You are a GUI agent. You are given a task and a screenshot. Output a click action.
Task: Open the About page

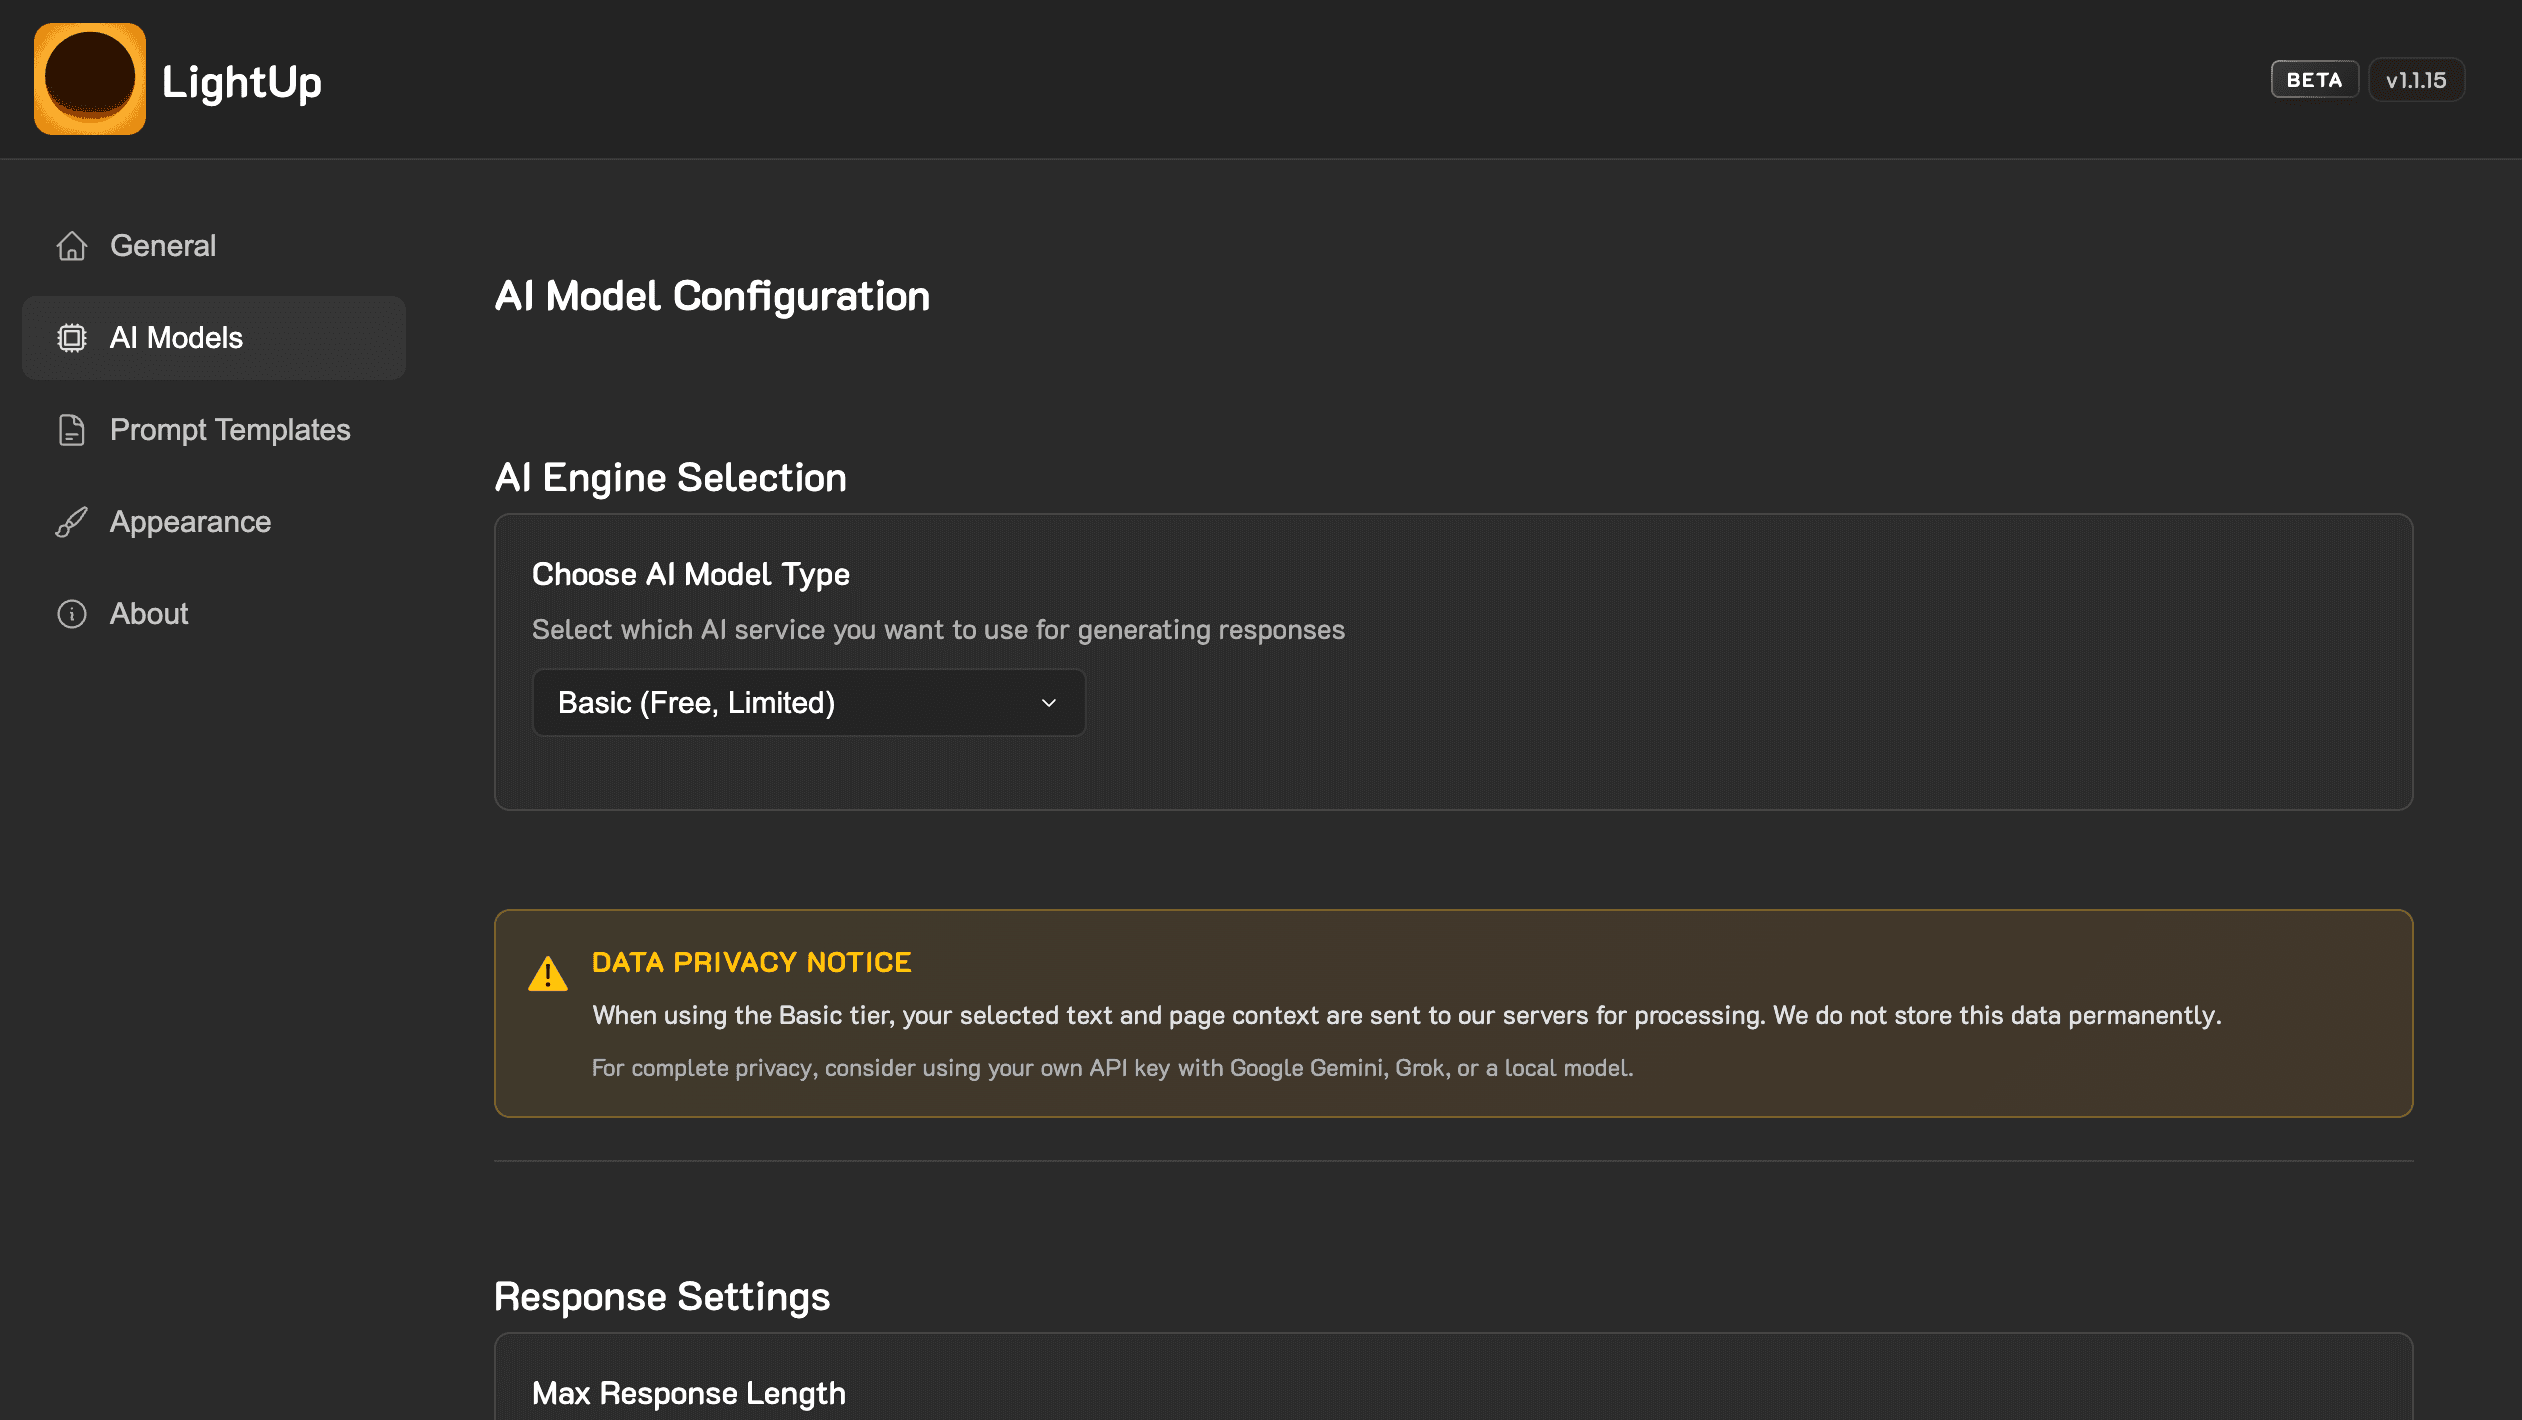(x=147, y=613)
